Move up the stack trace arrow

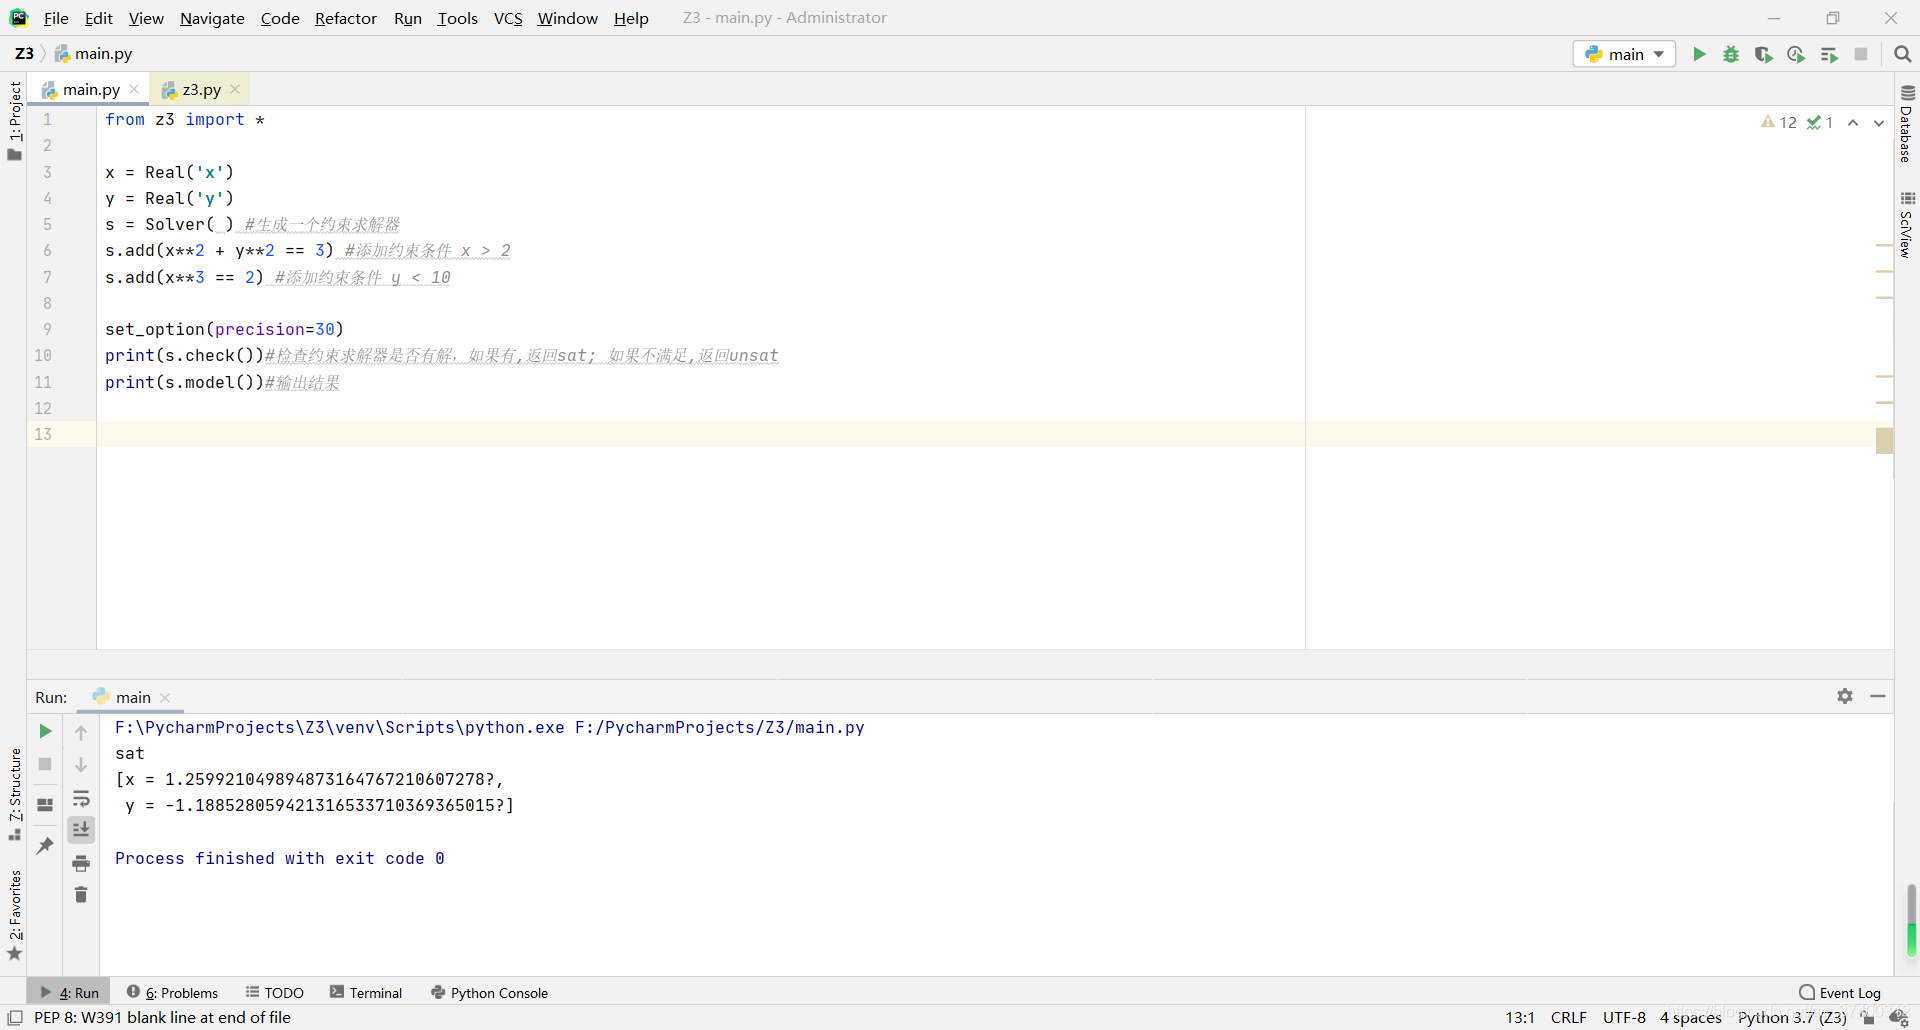[81, 733]
